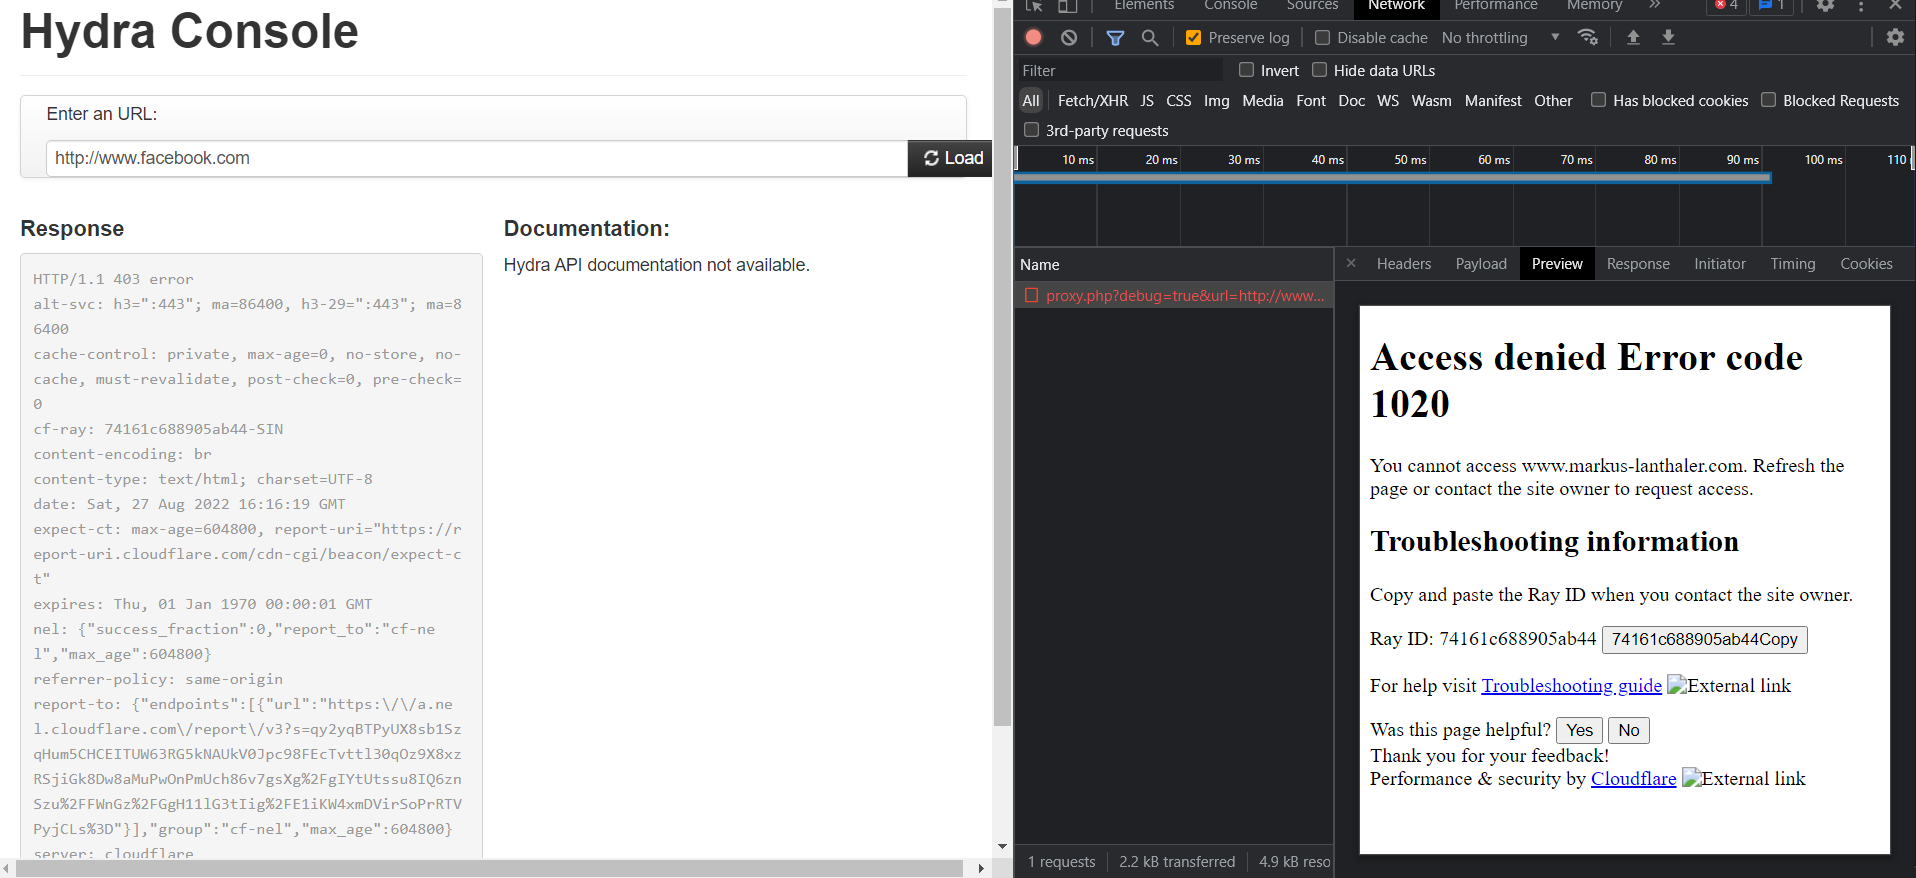Import HAR file upload arrow
Viewport: 1916px width, 878px height.
[1633, 37]
